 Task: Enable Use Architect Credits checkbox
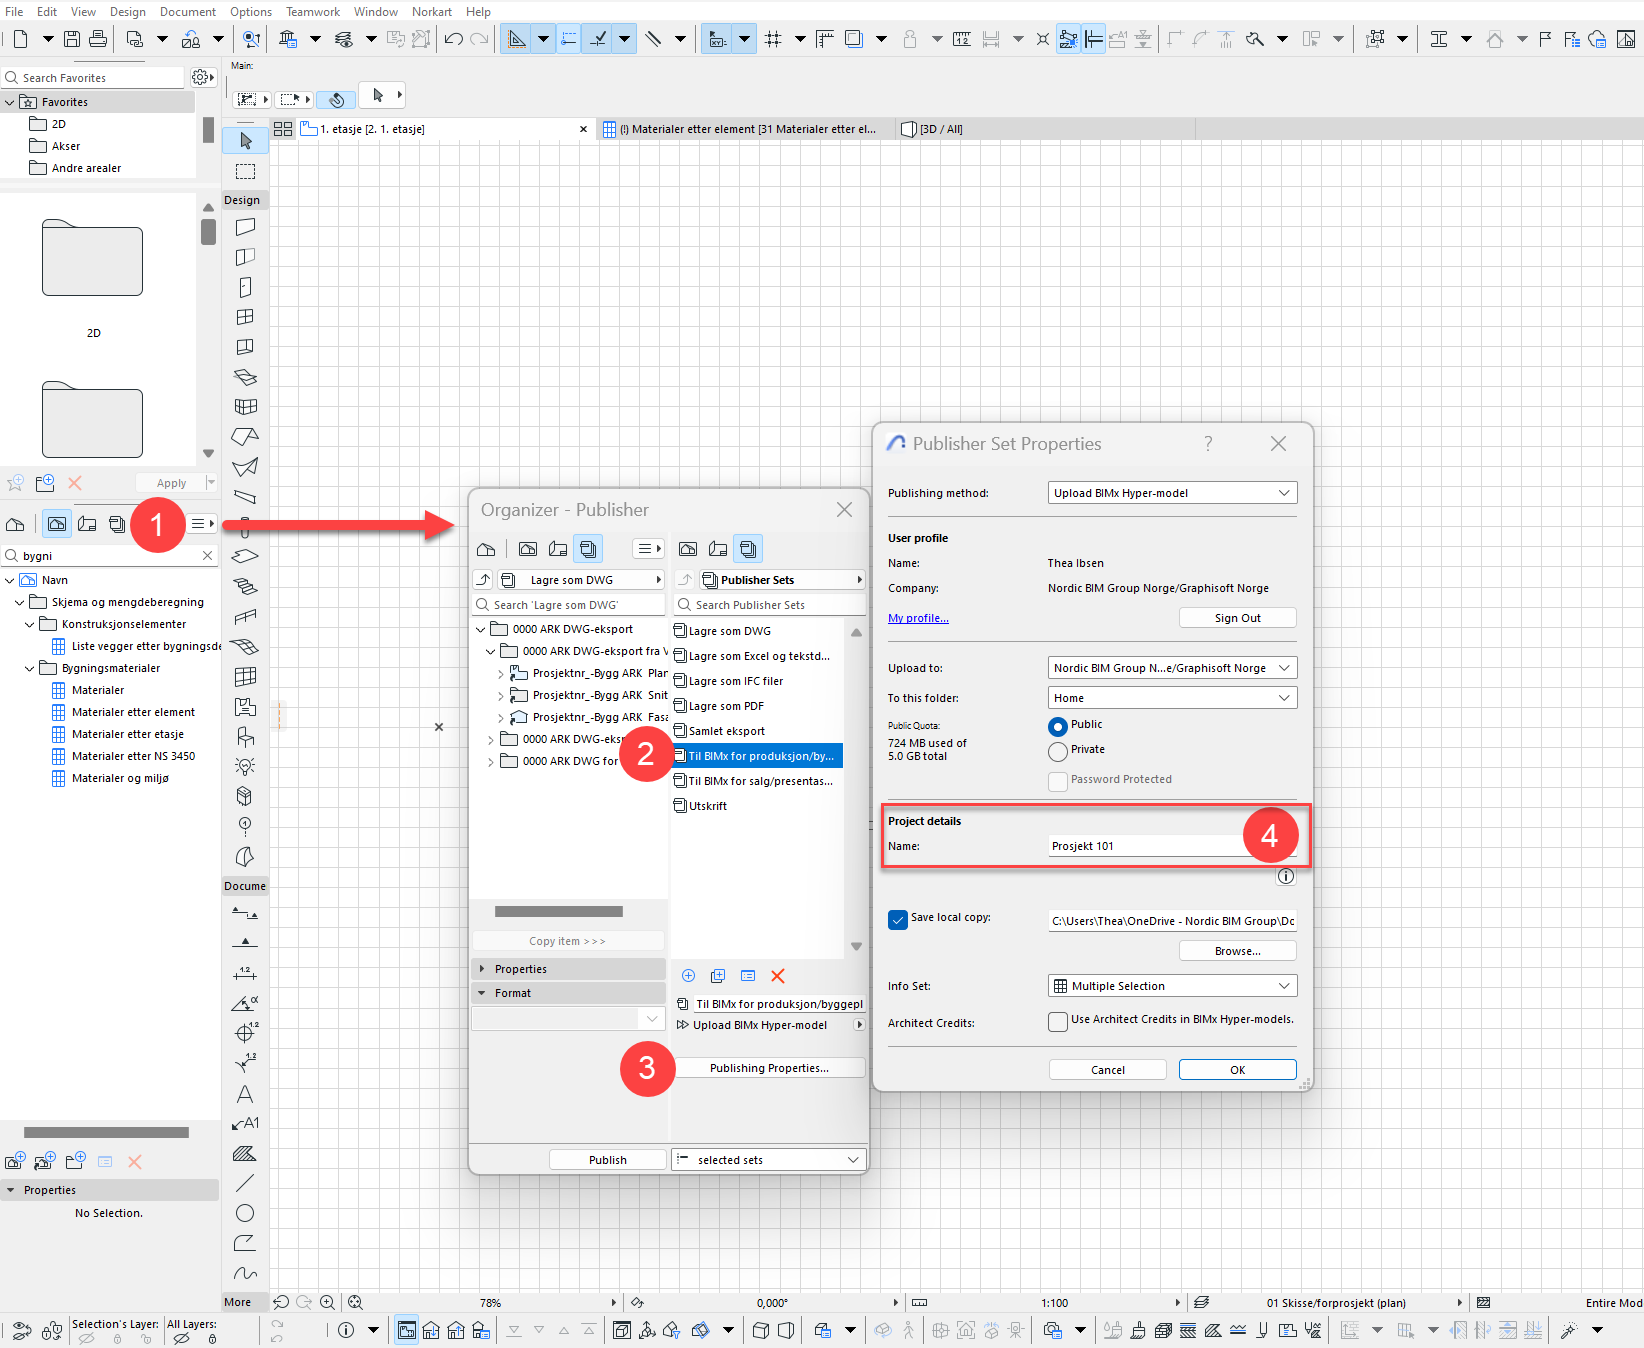pos(1058,1021)
